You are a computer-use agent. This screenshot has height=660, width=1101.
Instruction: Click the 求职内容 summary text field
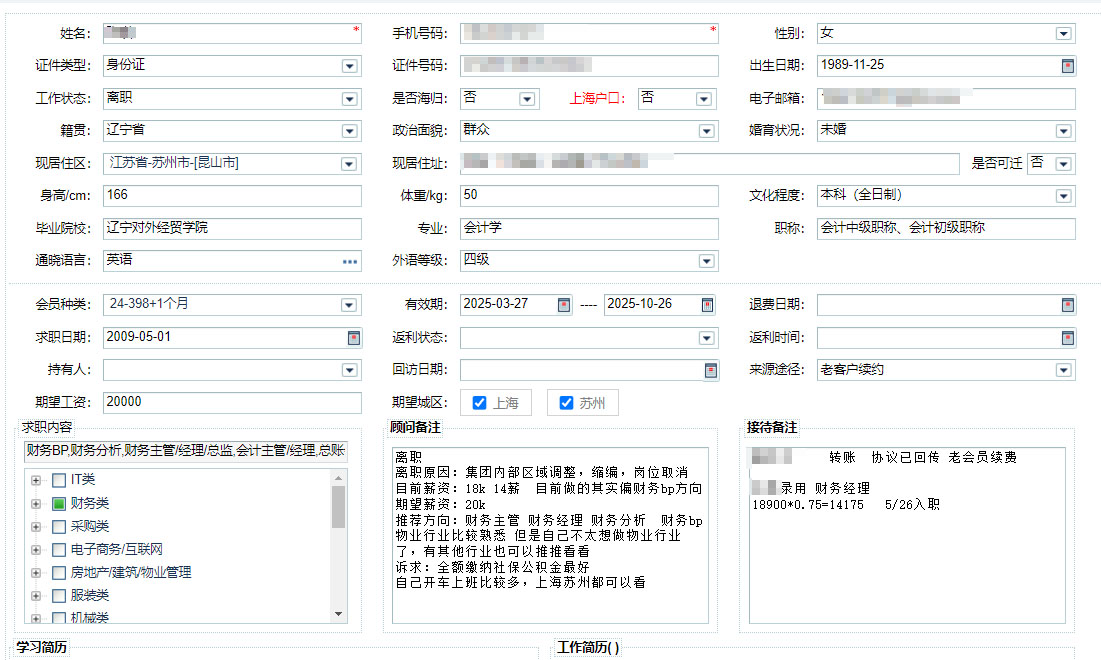(x=186, y=451)
